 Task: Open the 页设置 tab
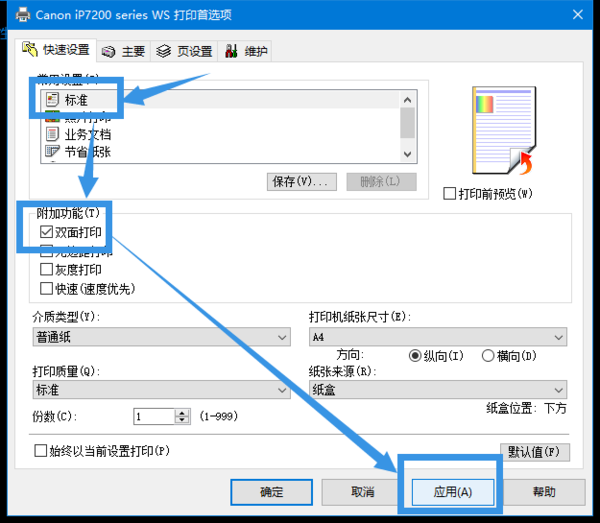(184, 51)
